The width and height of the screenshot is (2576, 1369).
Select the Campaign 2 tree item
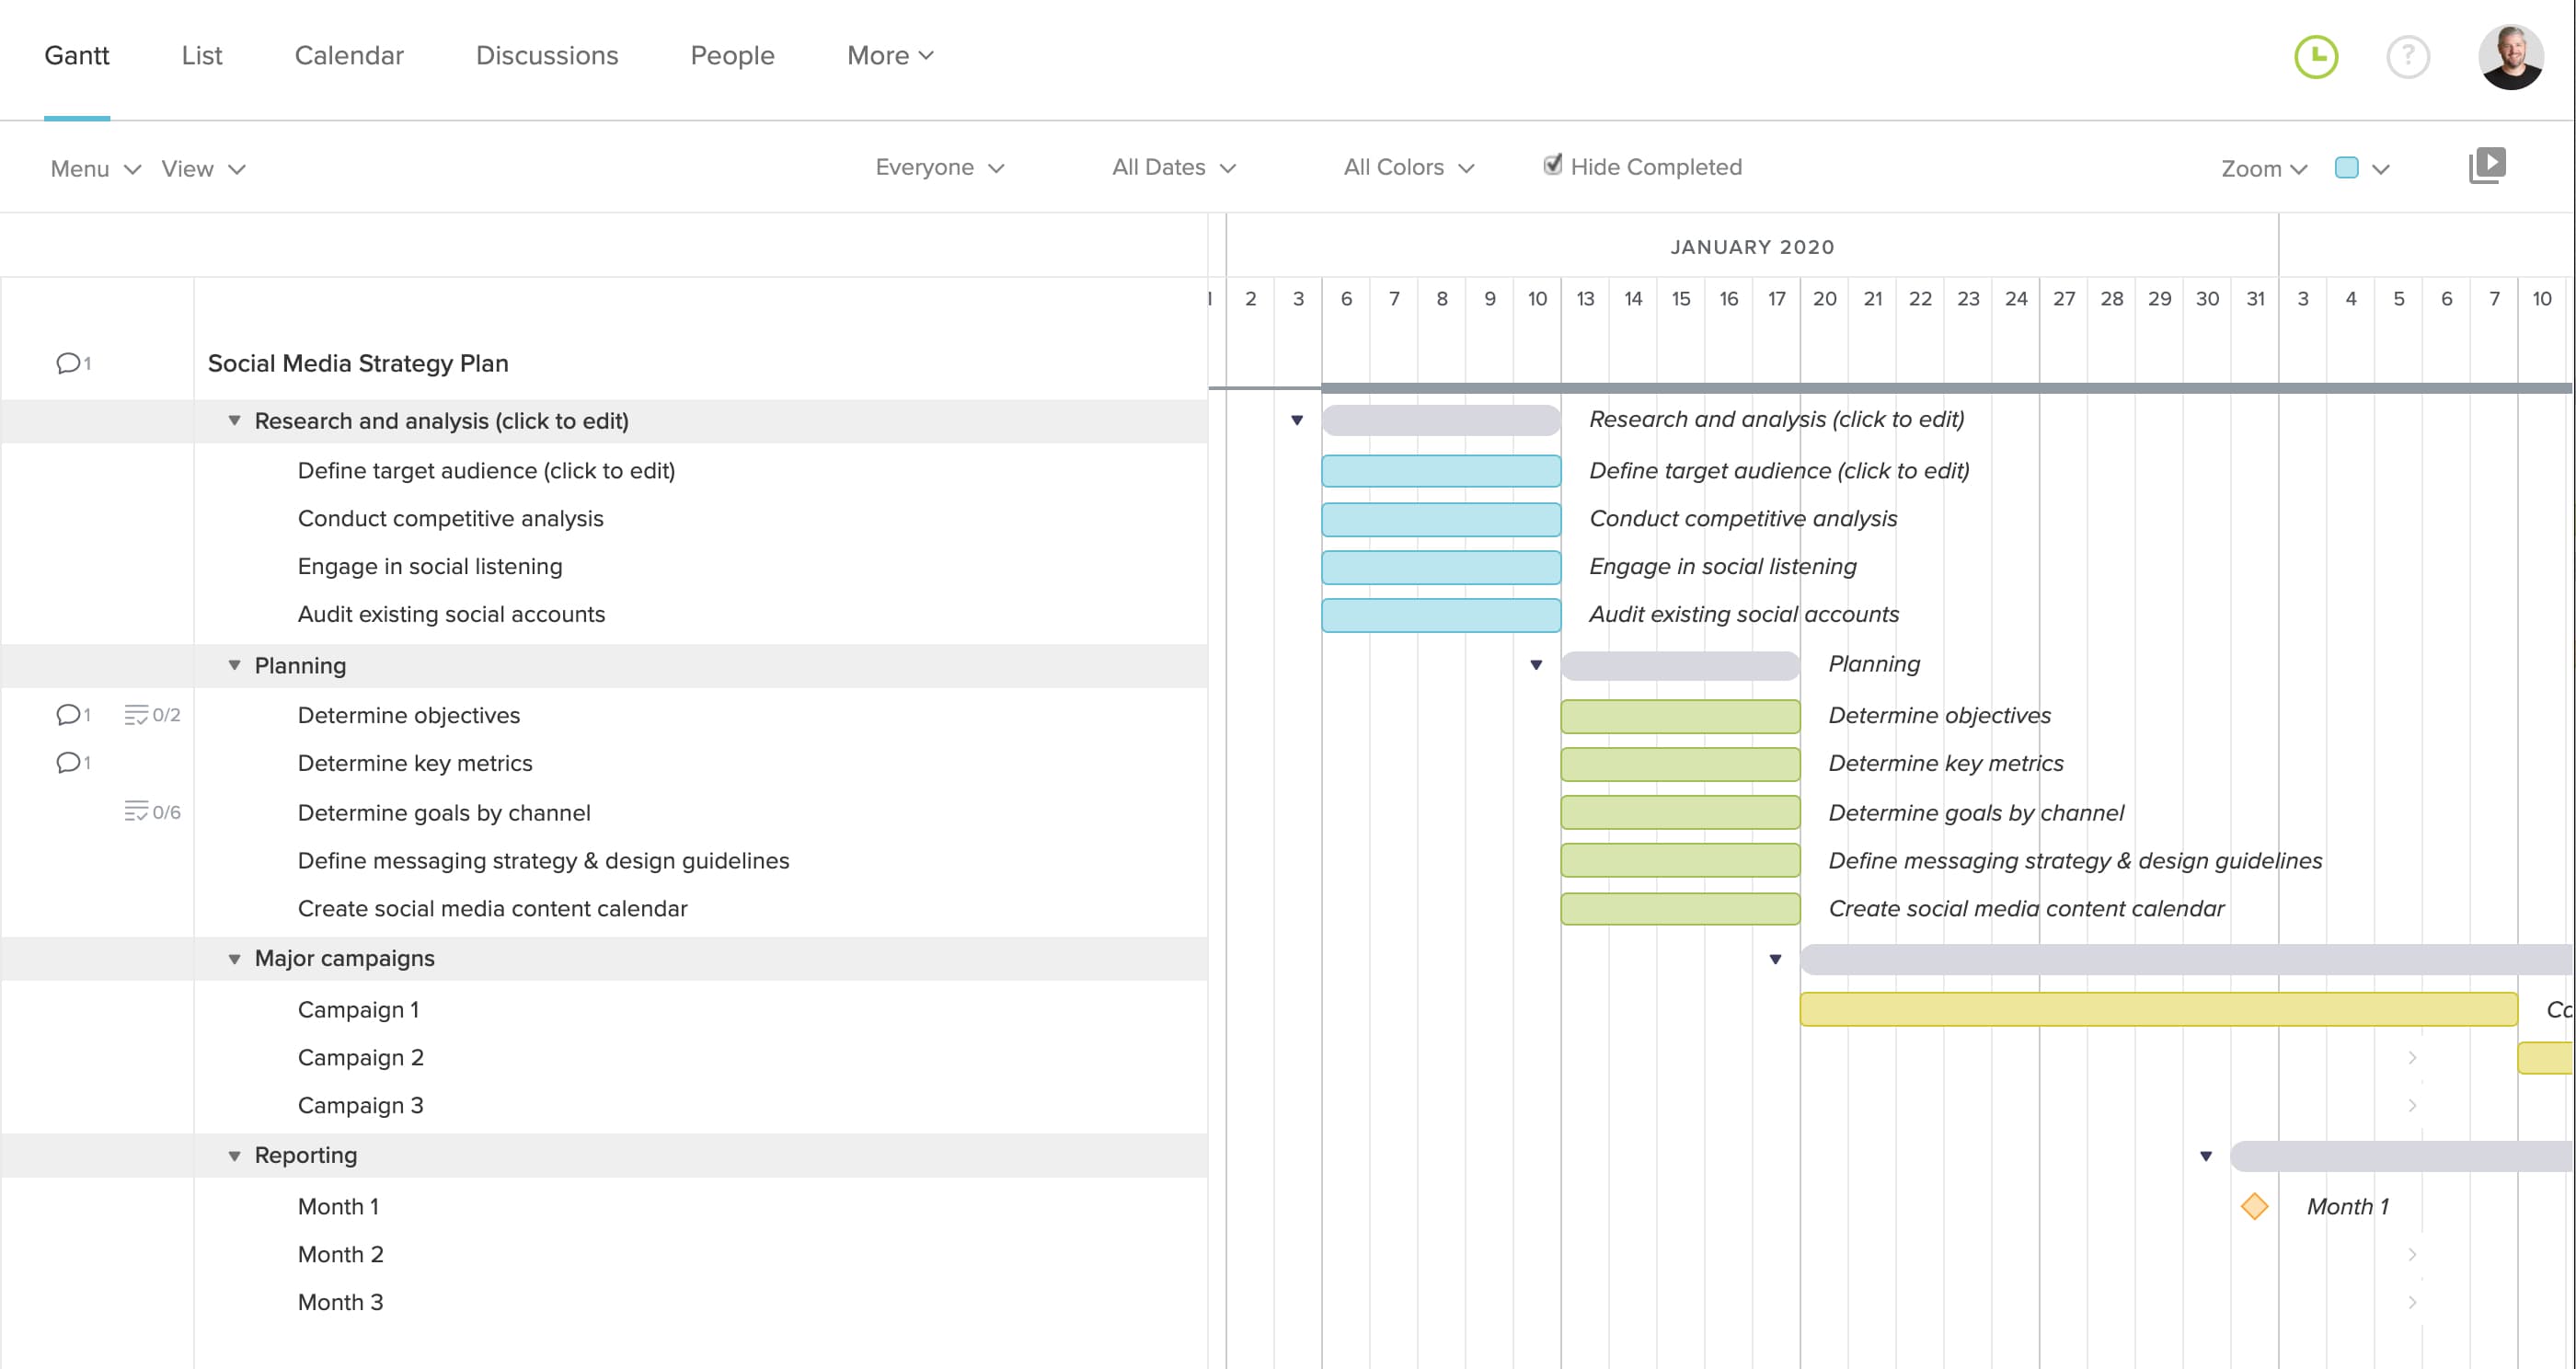coord(360,1057)
